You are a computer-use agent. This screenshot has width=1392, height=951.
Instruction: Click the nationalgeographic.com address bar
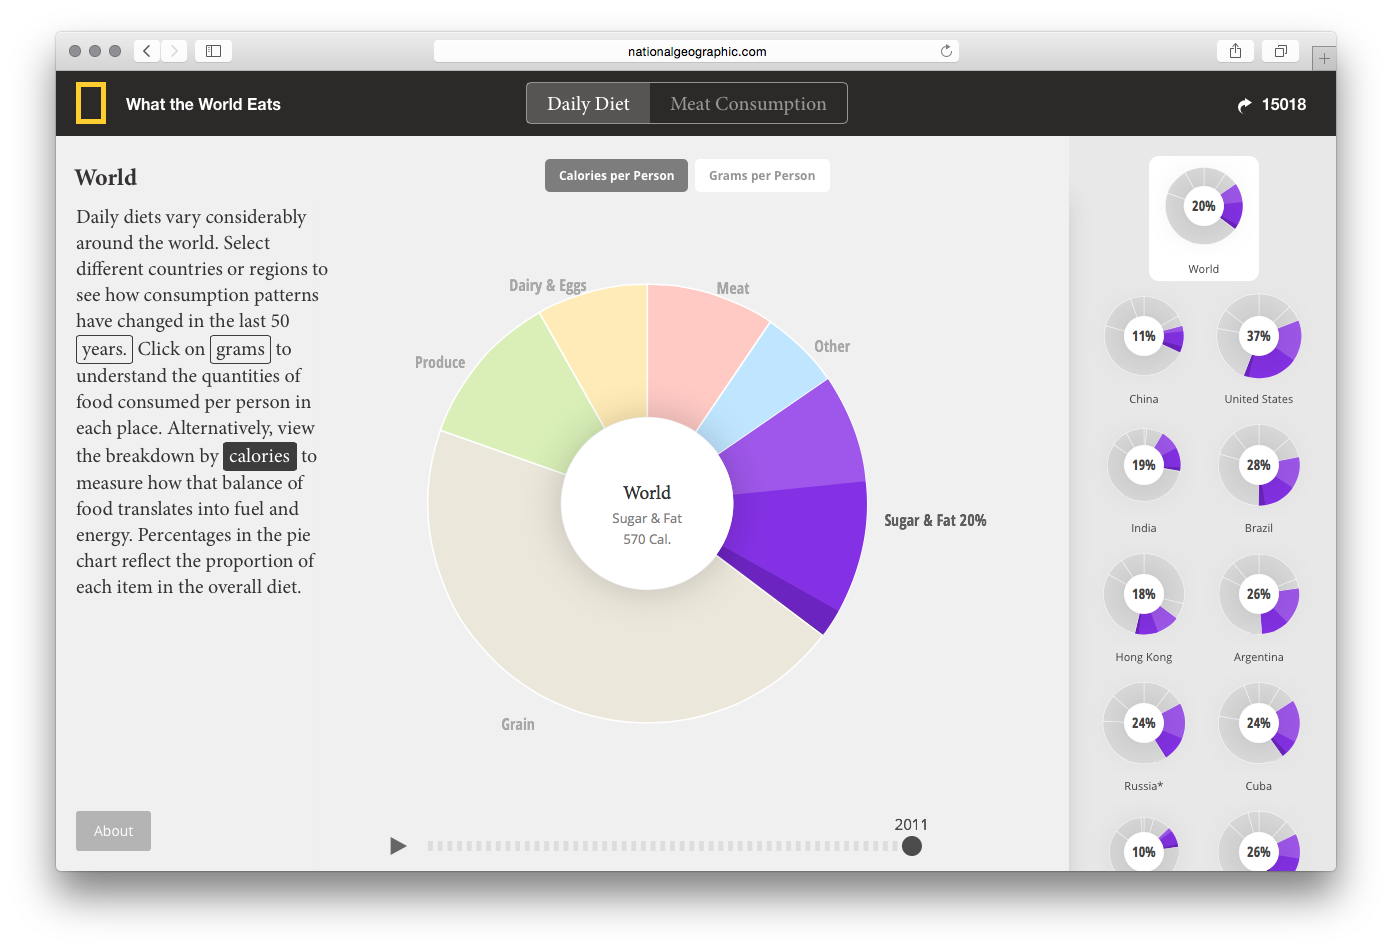(x=696, y=51)
